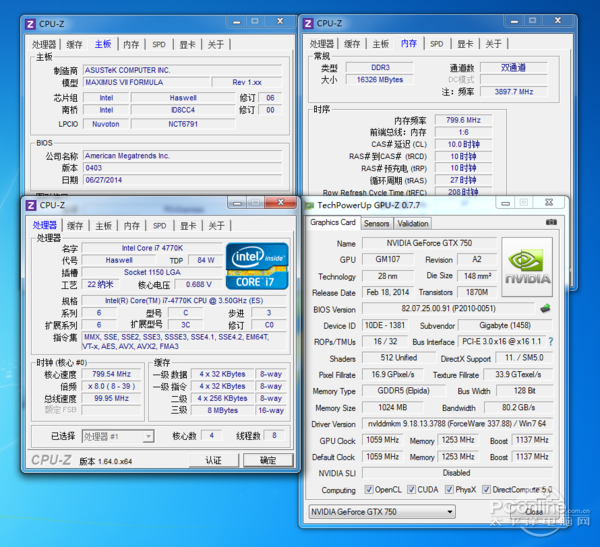
Task: Uncheck the OpenCL checkbox
Action: (369, 490)
